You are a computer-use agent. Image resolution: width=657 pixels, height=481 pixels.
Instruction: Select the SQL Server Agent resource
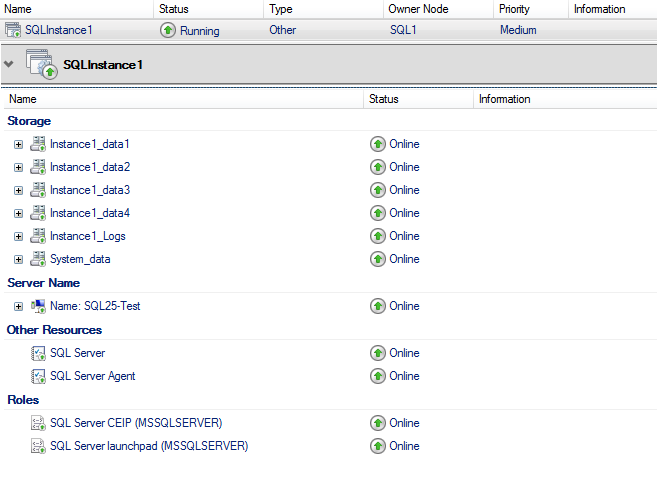(93, 376)
